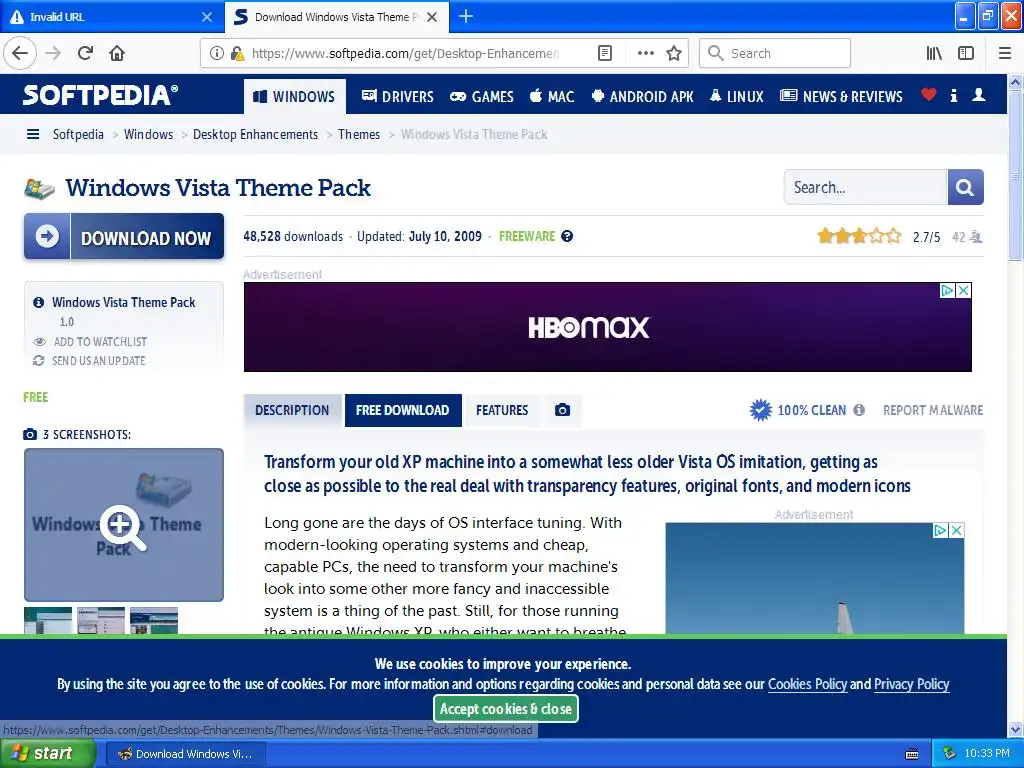
Task: Click the Download Windows Vi... taskbar button
Action: click(x=185, y=754)
